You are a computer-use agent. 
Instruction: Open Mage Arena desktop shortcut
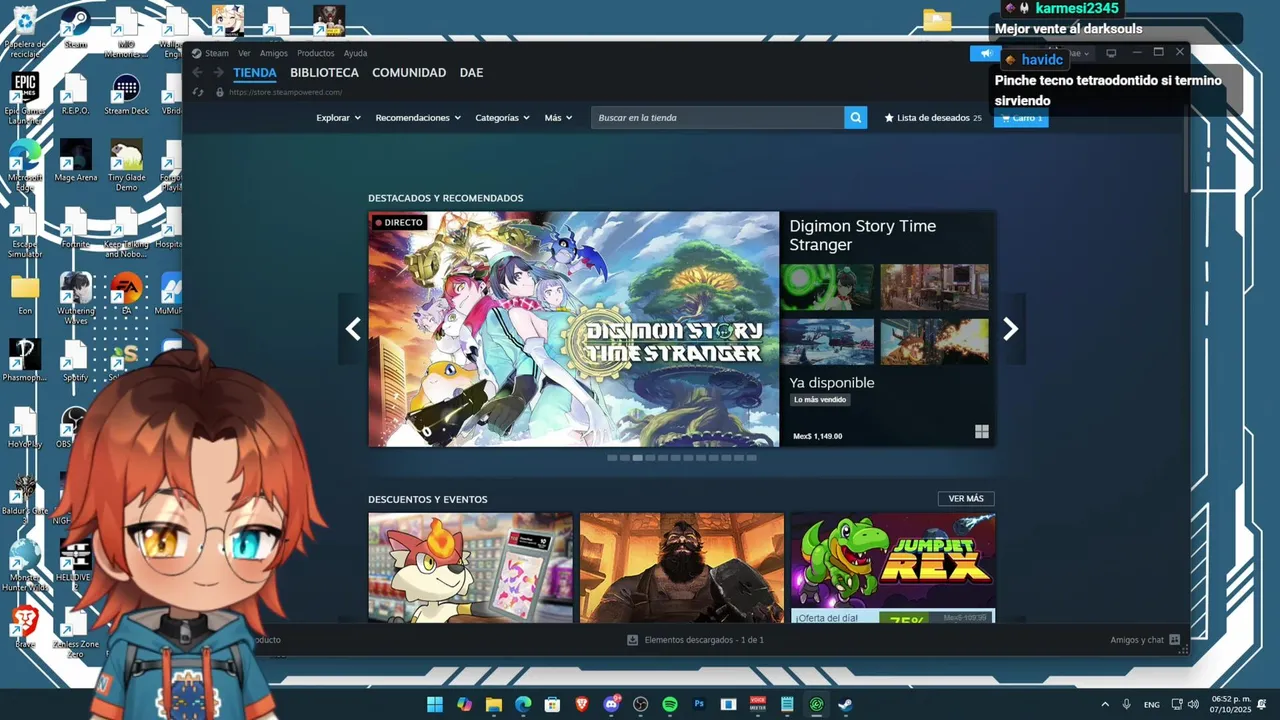pyautogui.click(x=76, y=161)
